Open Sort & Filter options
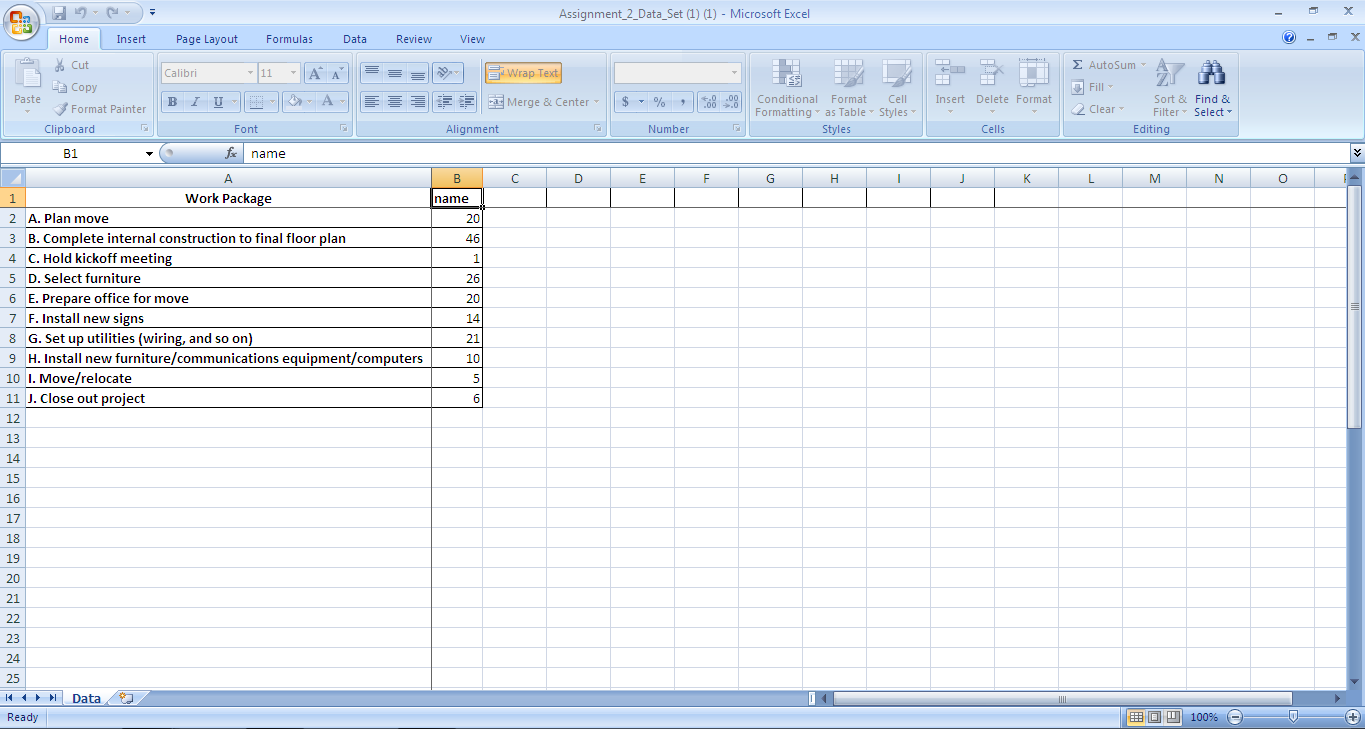 tap(1169, 88)
